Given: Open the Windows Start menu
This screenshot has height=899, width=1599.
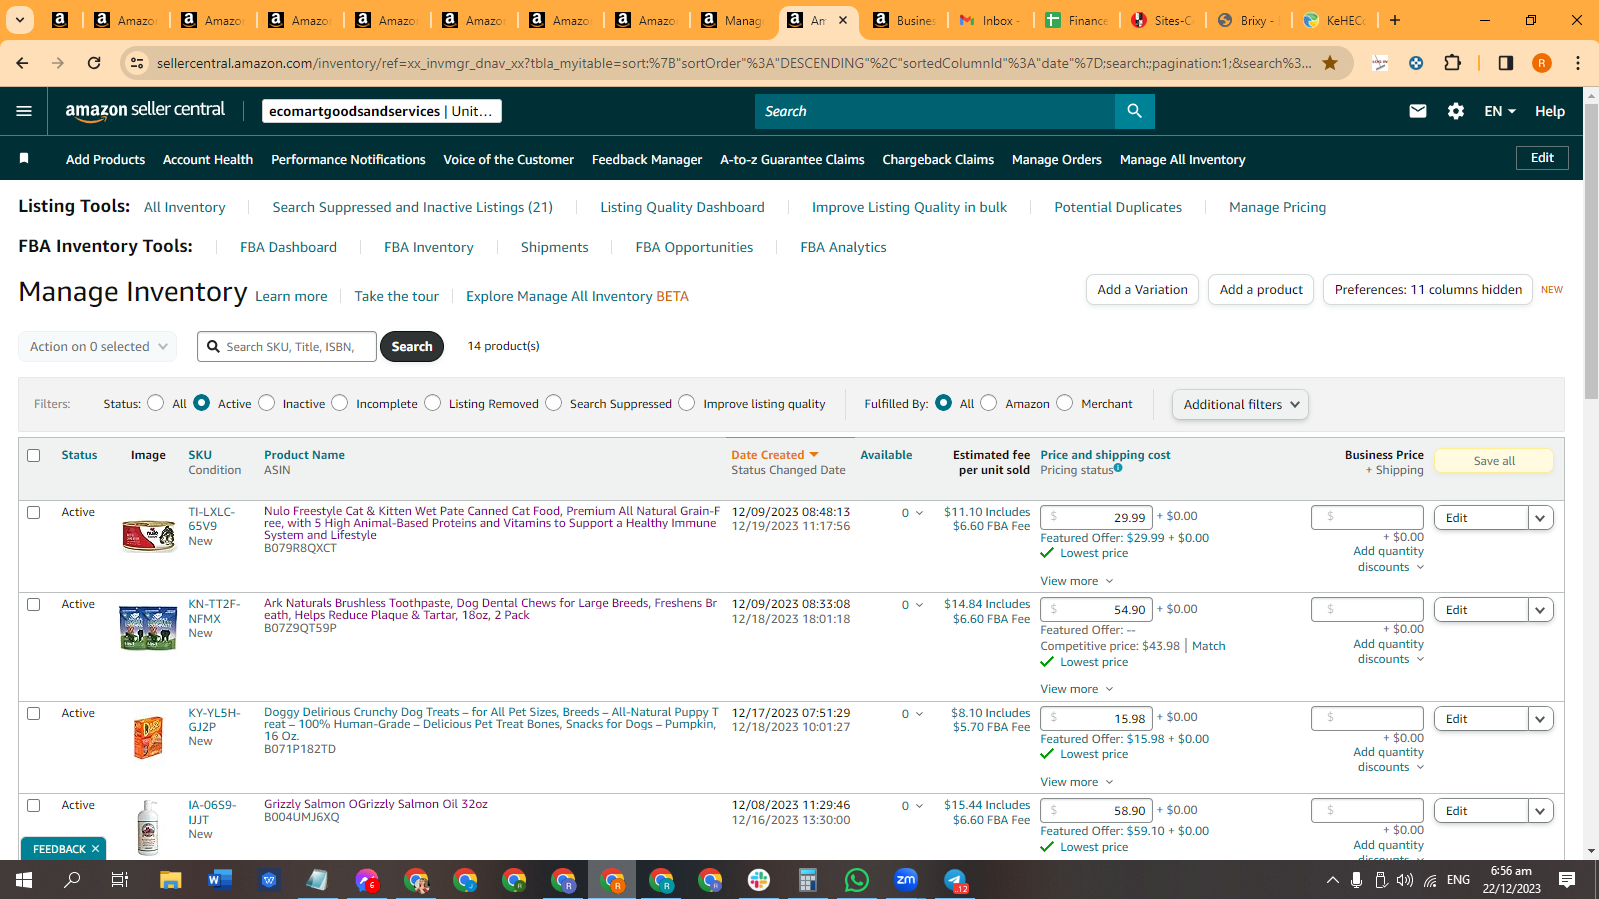Looking at the screenshot, I should pos(24,880).
